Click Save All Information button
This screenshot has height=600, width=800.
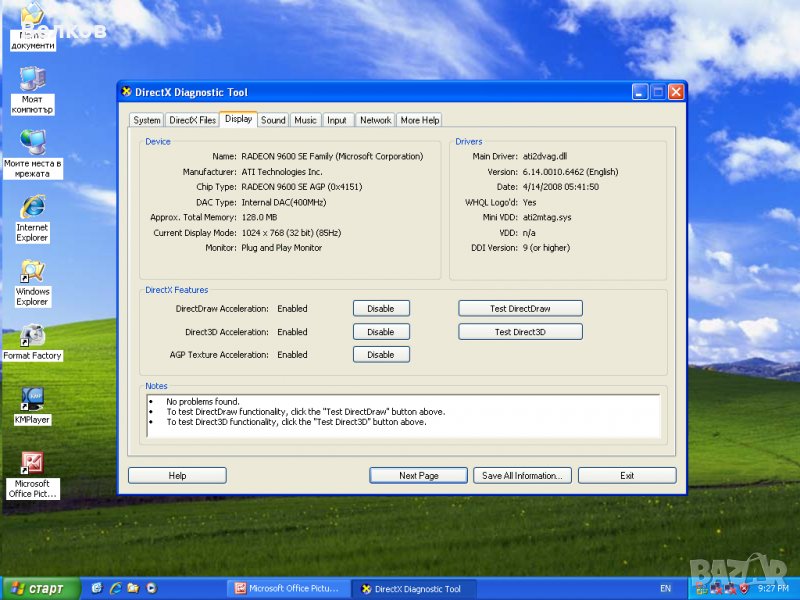pos(522,476)
